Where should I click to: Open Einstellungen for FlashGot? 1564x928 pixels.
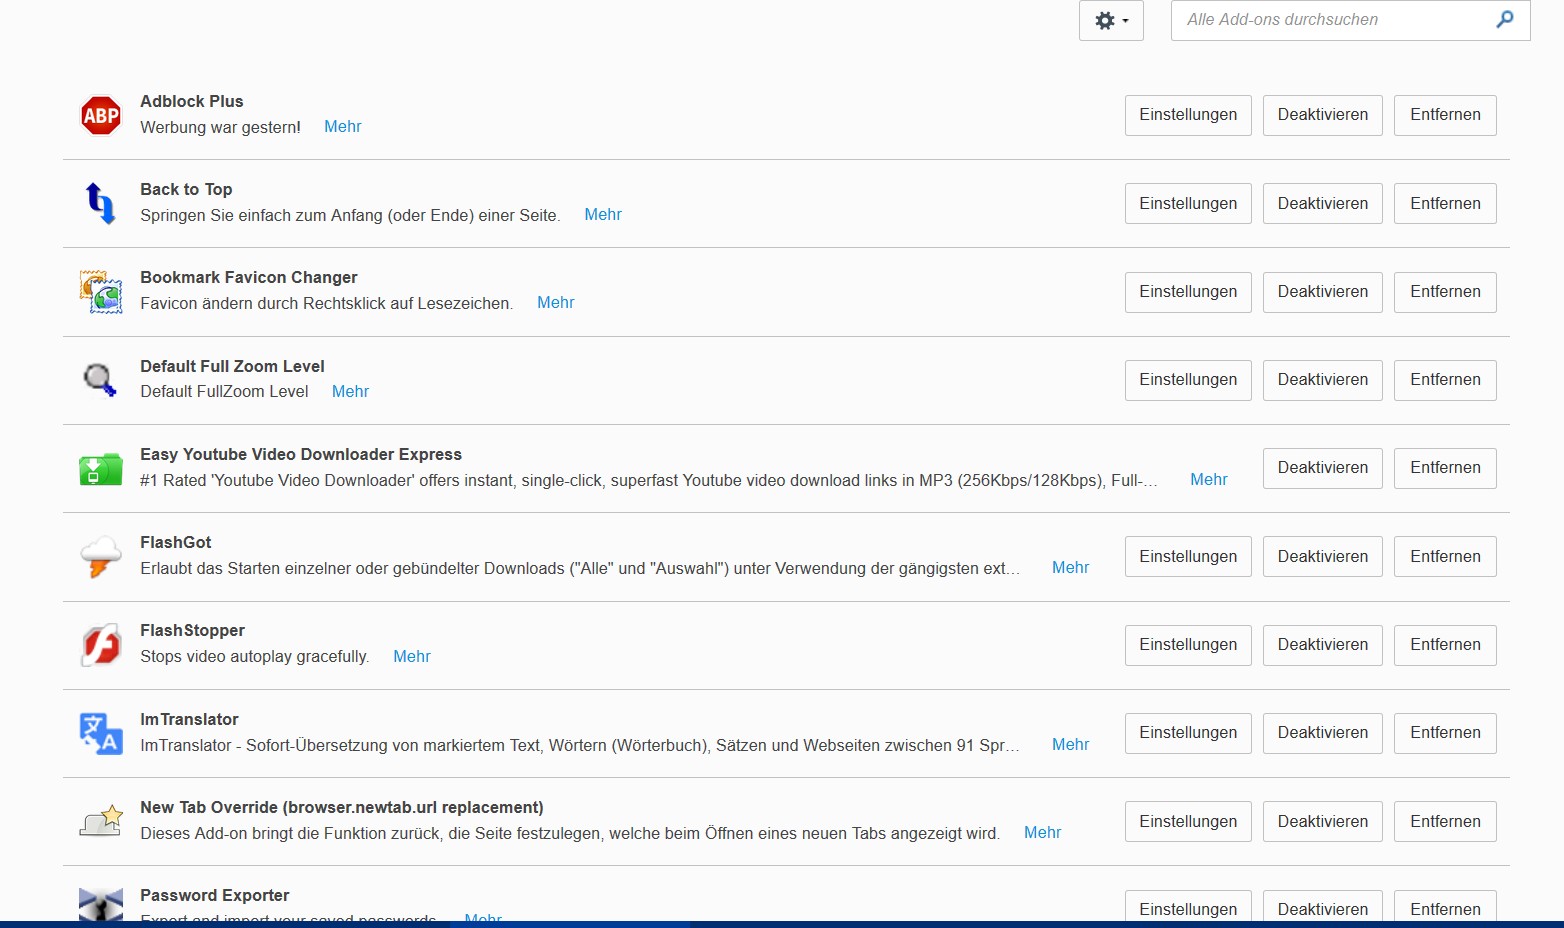(x=1188, y=557)
